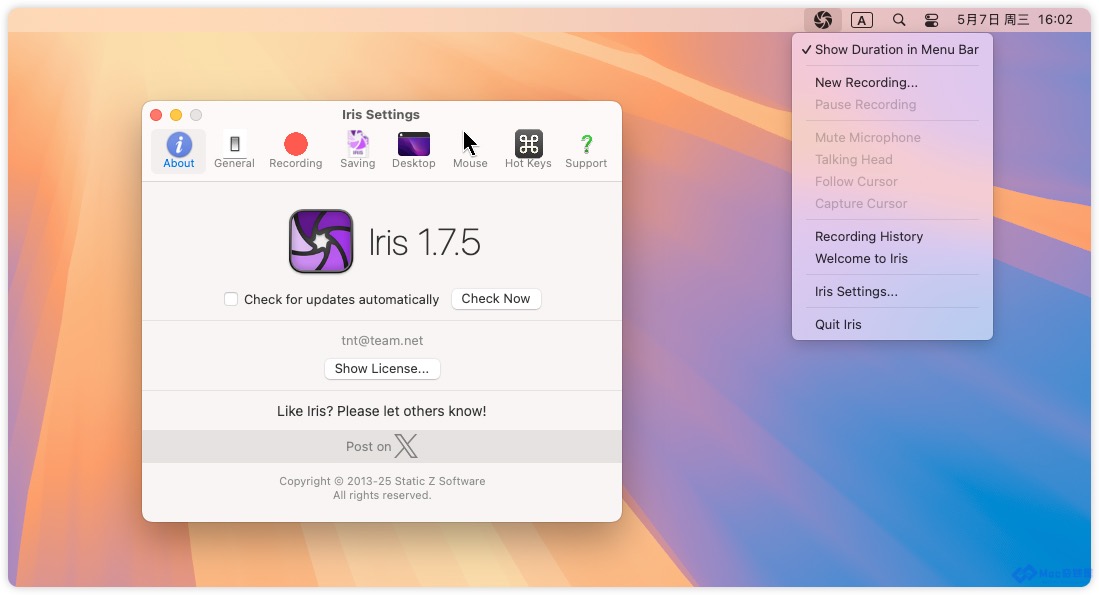Viewport: 1099px width, 595px height.
Task: Click the All rights reserved. text
Action: pyautogui.click(x=382, y=495)
